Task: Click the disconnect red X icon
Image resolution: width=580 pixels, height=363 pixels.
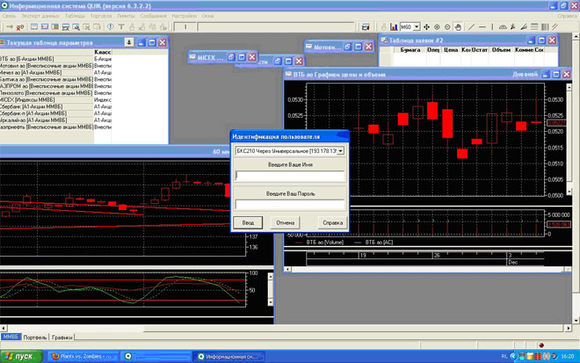Action: [x=20, y=27]
